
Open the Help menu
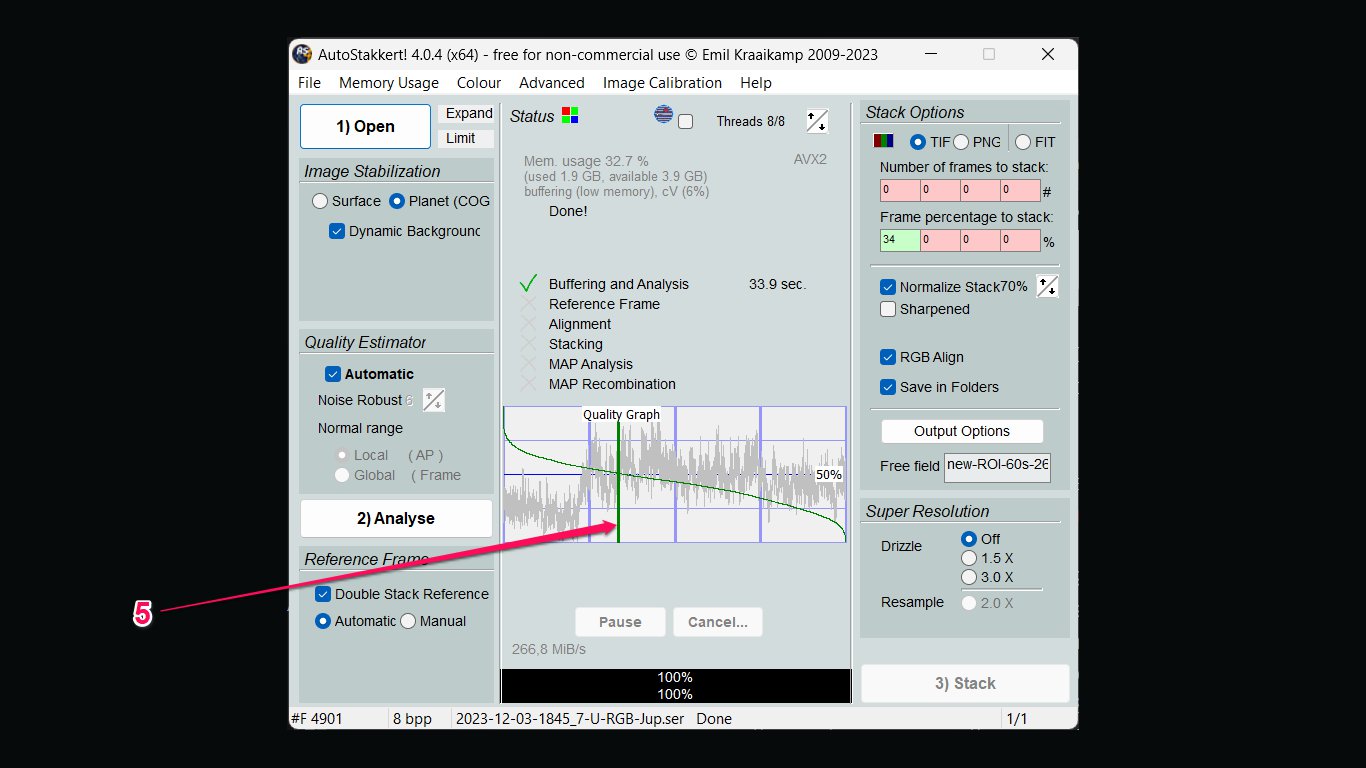pos(756,83)
